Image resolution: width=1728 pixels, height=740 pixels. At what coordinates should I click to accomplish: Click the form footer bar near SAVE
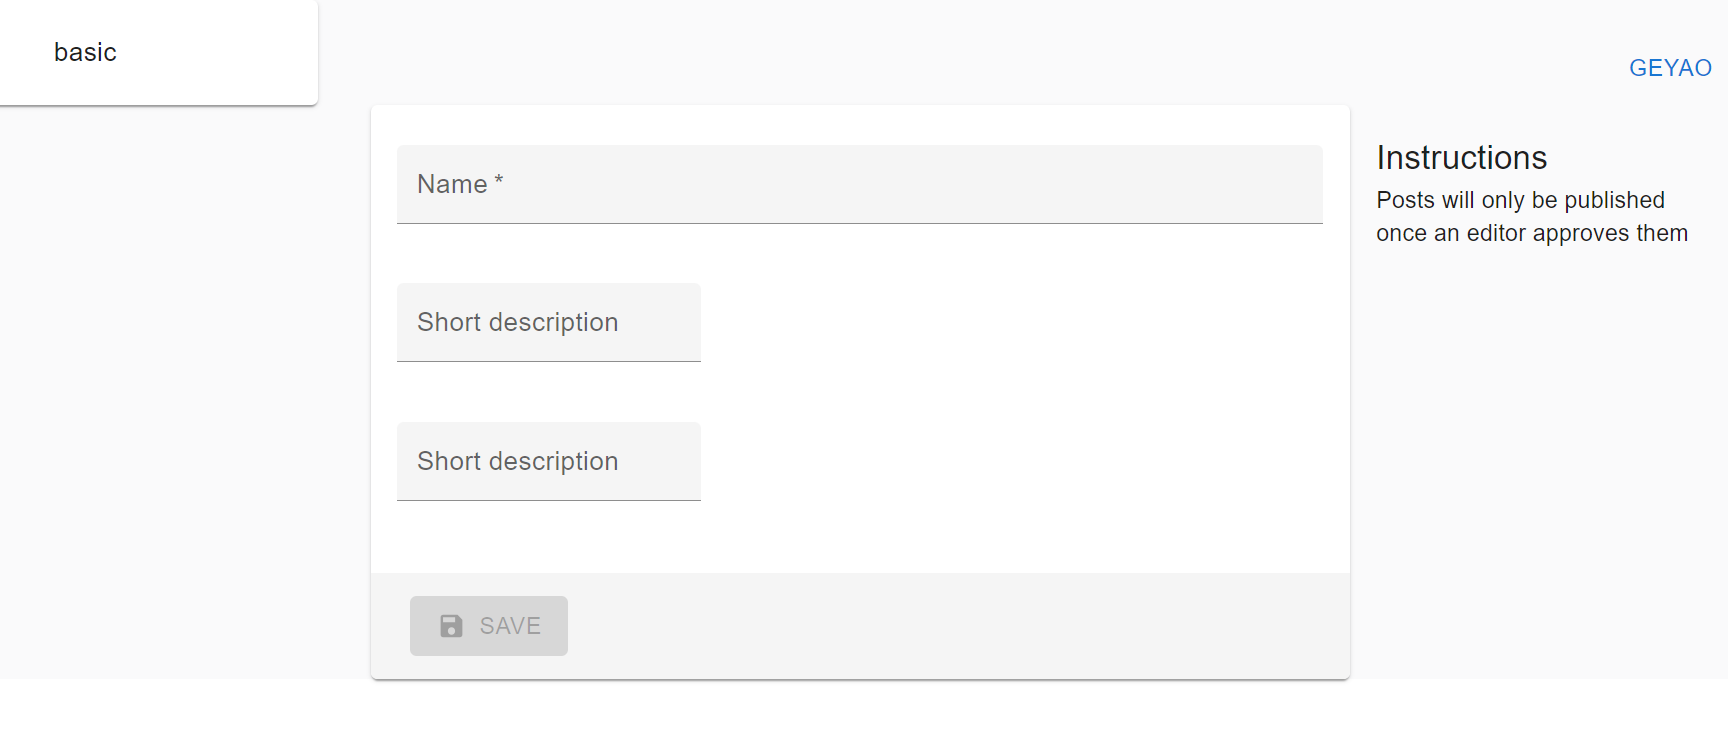pos(900,625)
